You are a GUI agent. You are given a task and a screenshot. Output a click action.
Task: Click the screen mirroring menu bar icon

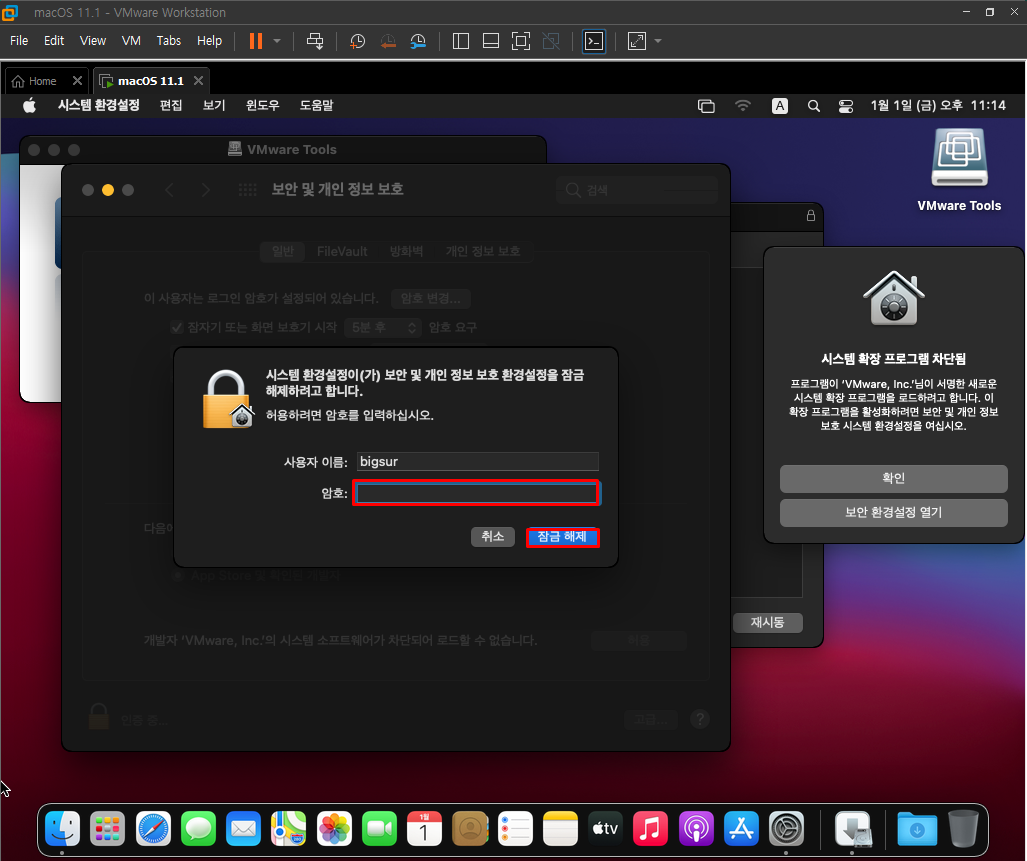point(706,106)
